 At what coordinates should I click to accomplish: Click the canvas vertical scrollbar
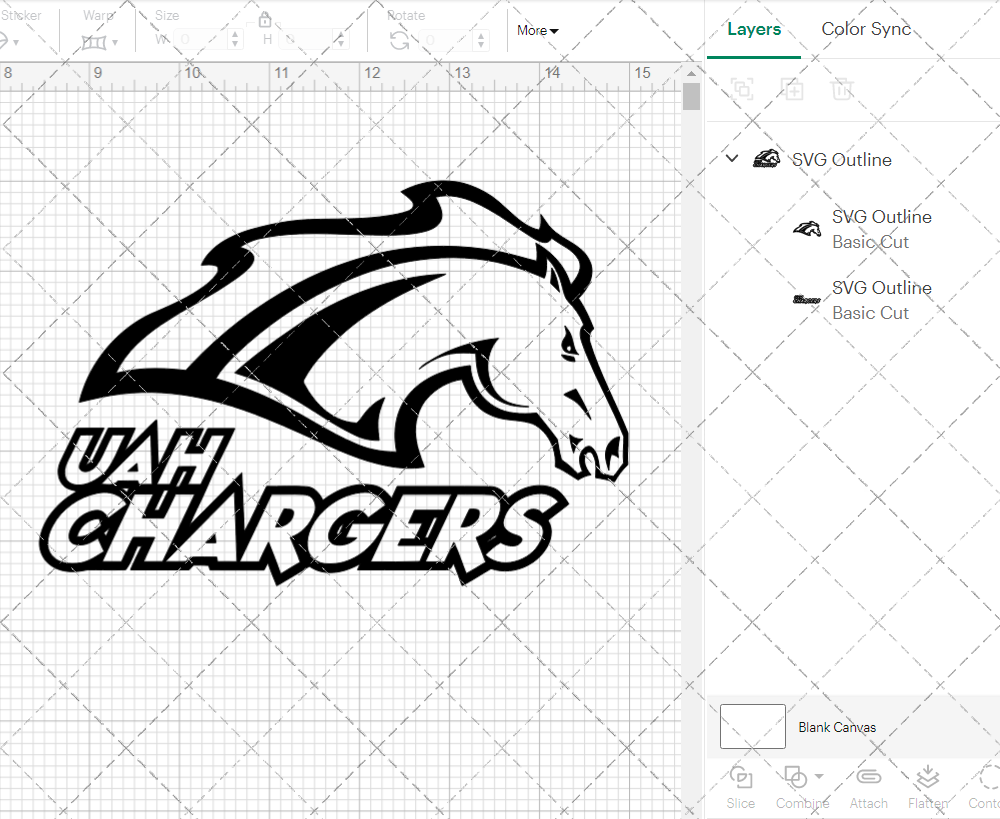690,95
